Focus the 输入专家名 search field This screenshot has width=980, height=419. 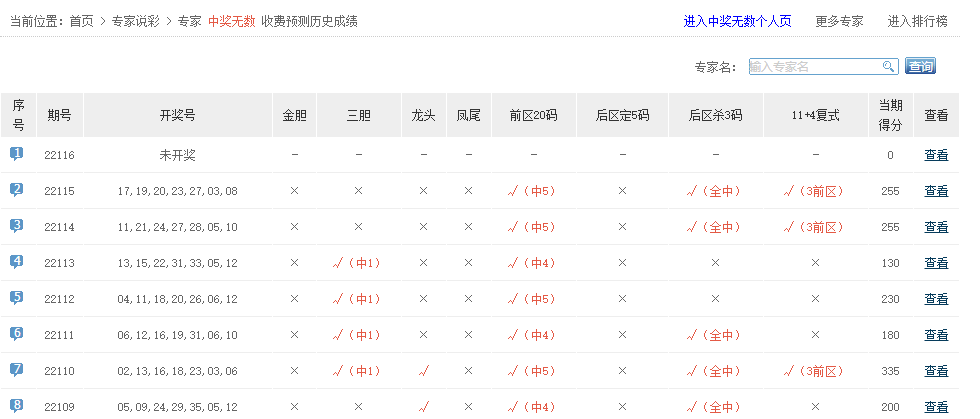pyautogui.click(x=814, y=67)
